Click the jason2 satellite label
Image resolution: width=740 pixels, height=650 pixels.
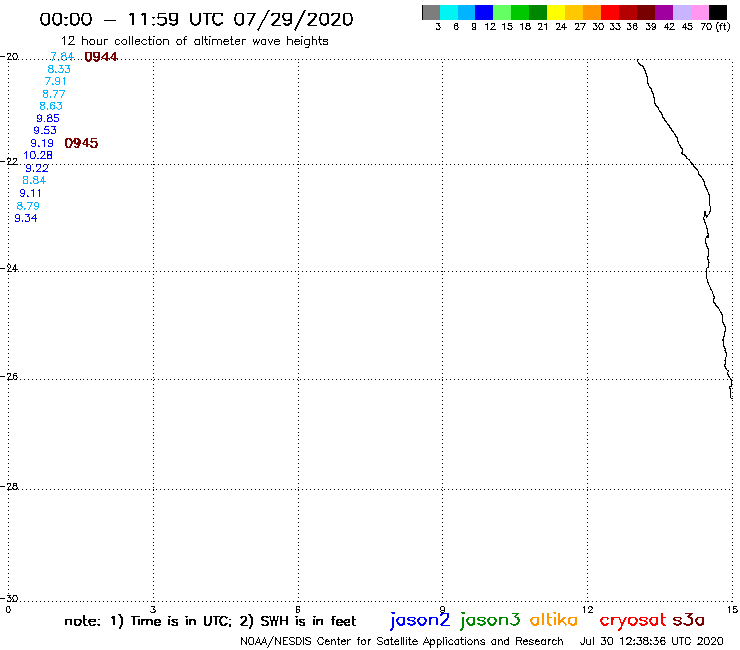(420, 620)
